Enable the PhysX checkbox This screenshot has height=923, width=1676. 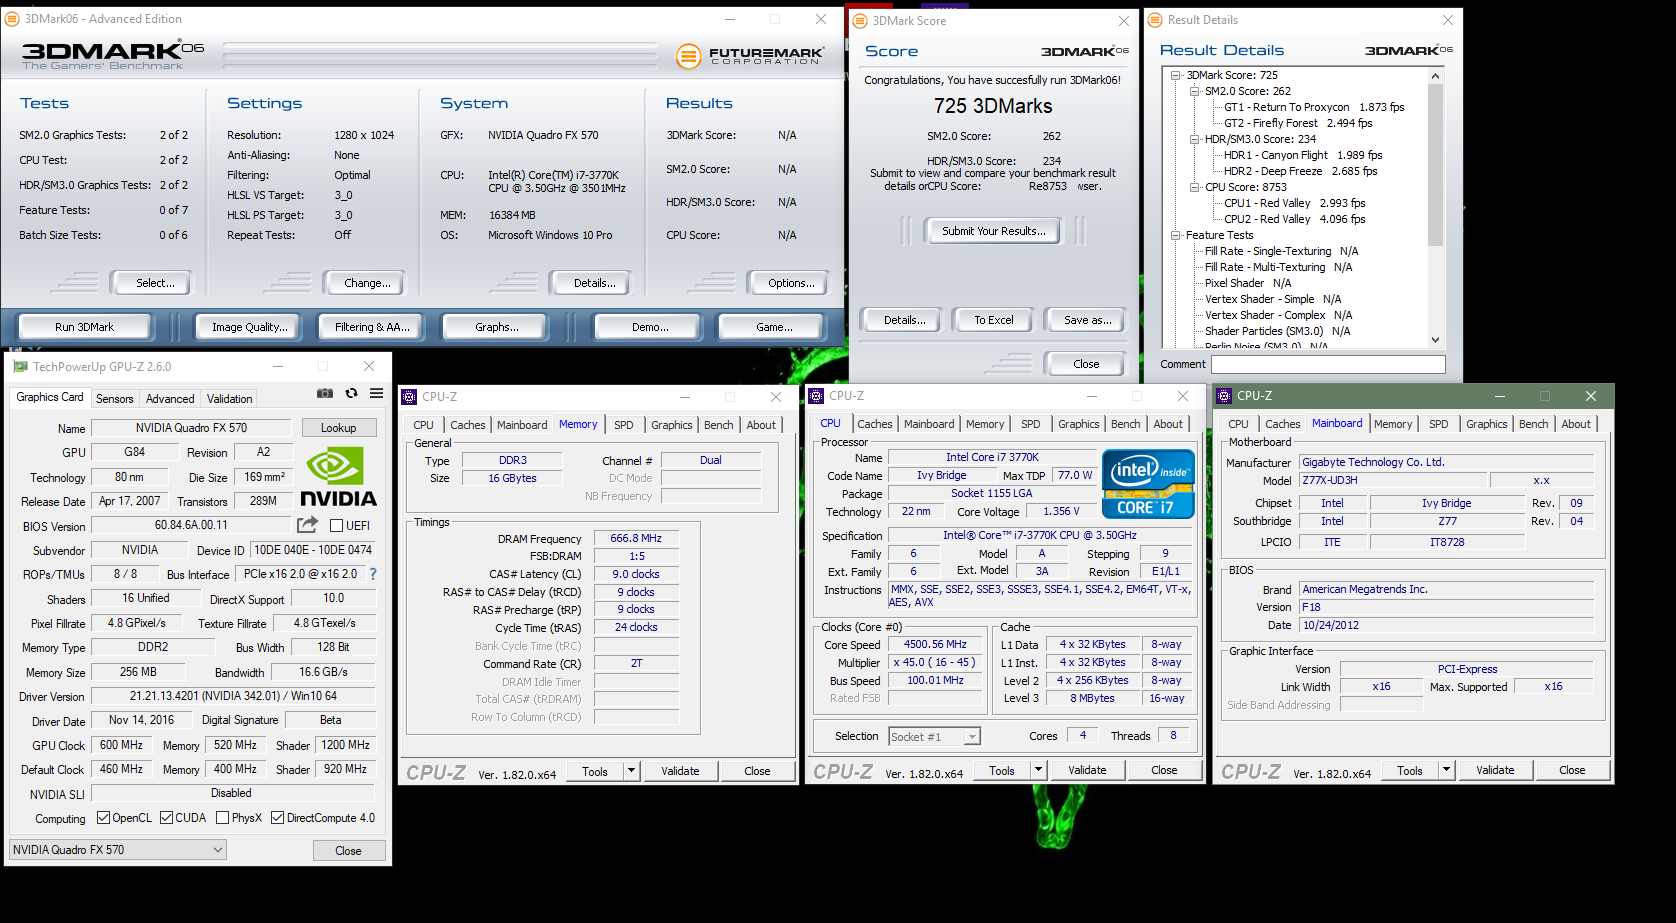[222, 818]
